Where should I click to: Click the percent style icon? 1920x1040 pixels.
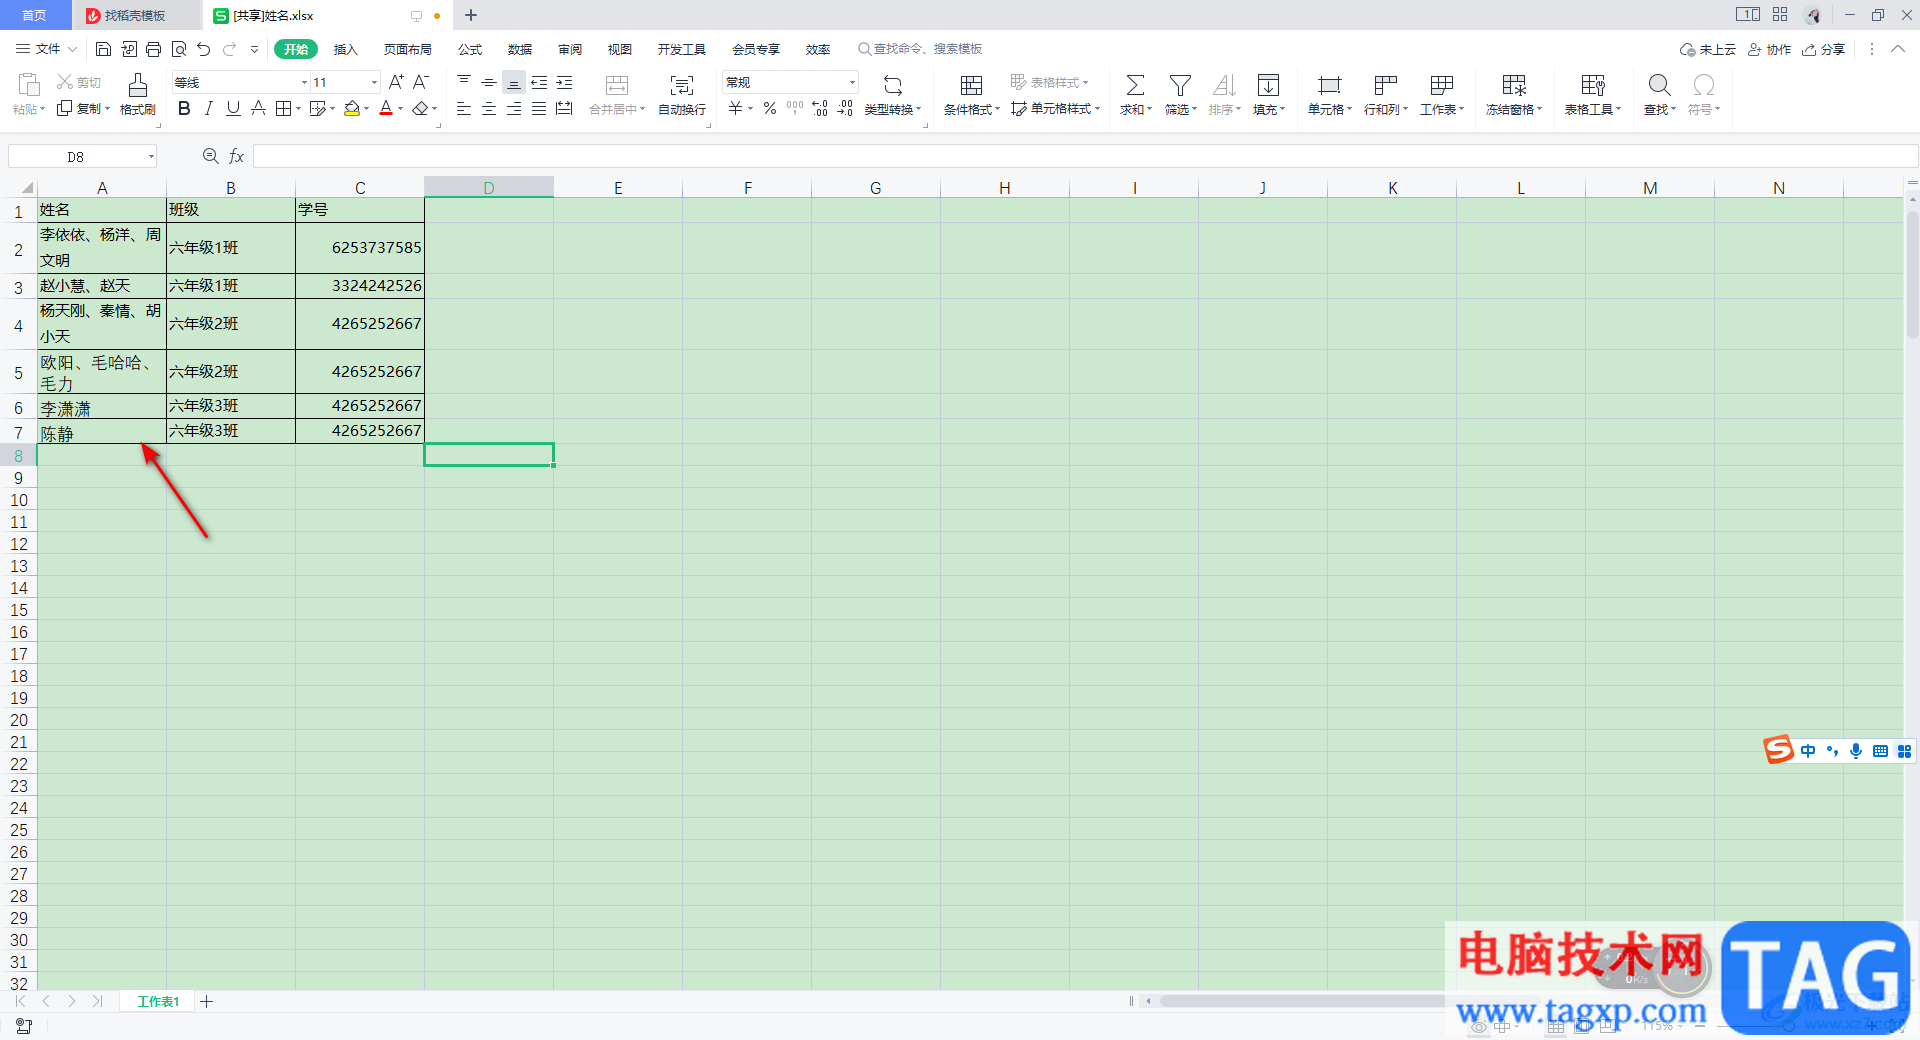click(770, 108)
